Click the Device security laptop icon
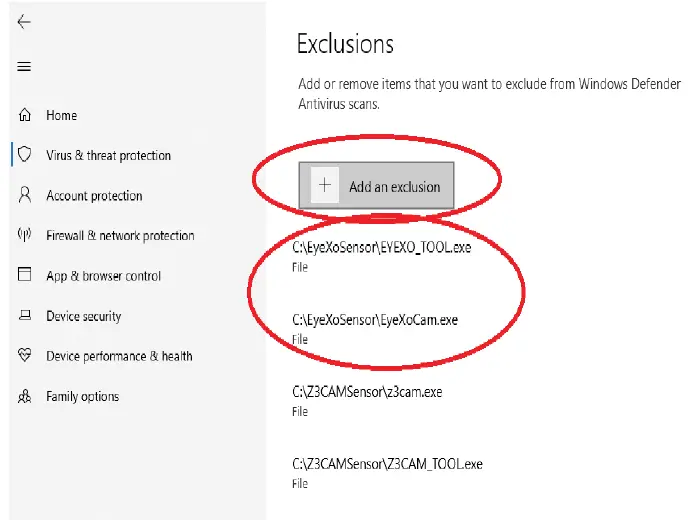691x520 pixels. [x=25, y=317]
